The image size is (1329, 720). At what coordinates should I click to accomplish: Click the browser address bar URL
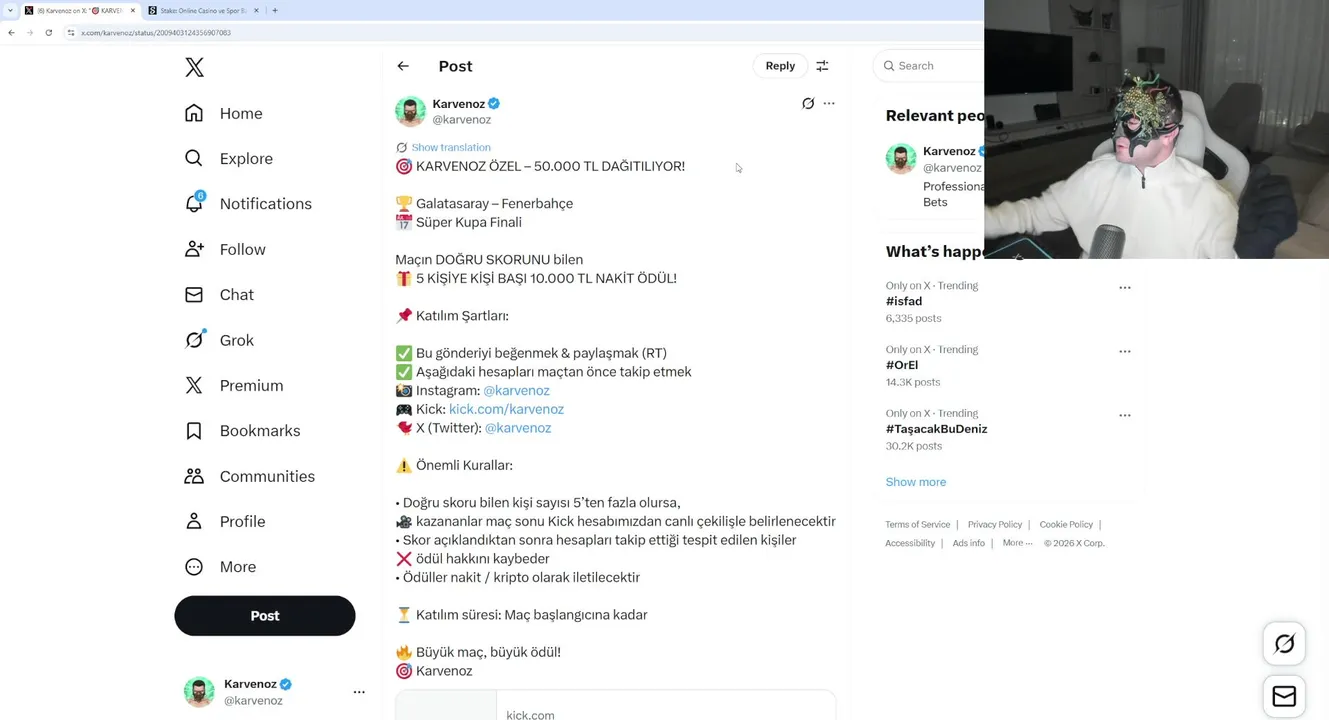(156, 33)
